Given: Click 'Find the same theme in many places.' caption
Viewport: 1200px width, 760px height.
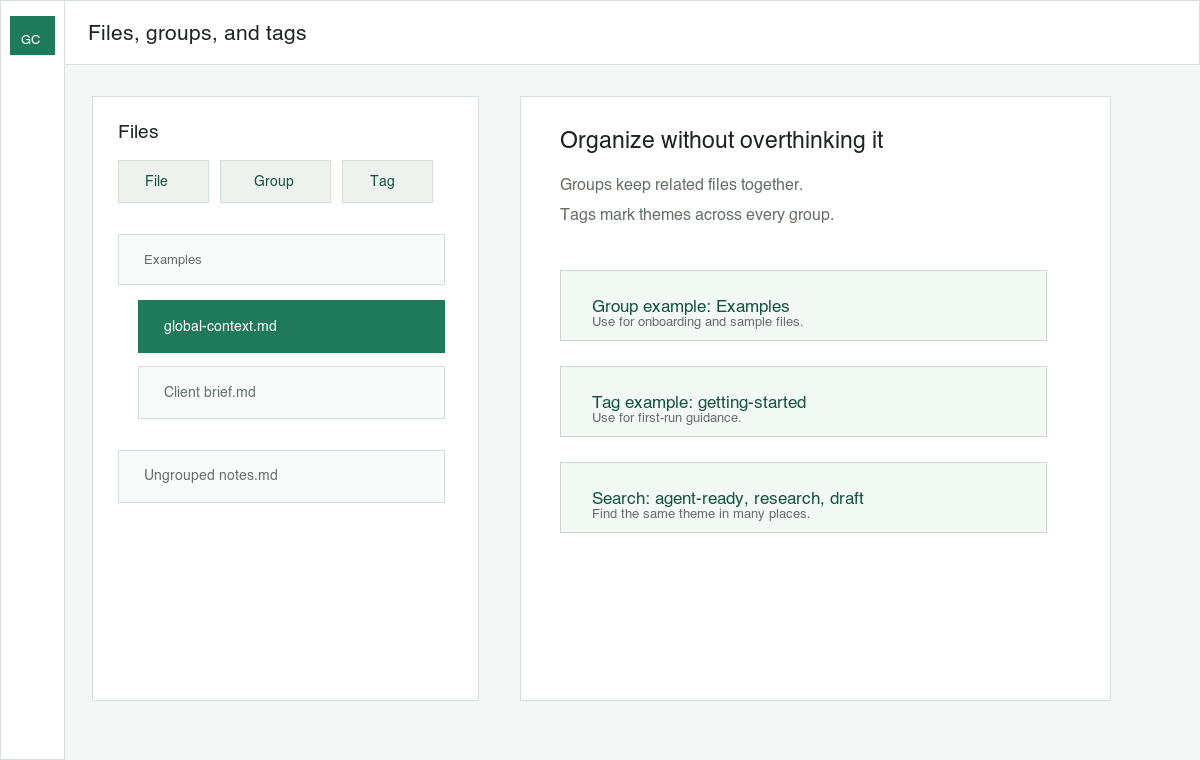Looking at the screenshot, I should (x=701, y=514).
